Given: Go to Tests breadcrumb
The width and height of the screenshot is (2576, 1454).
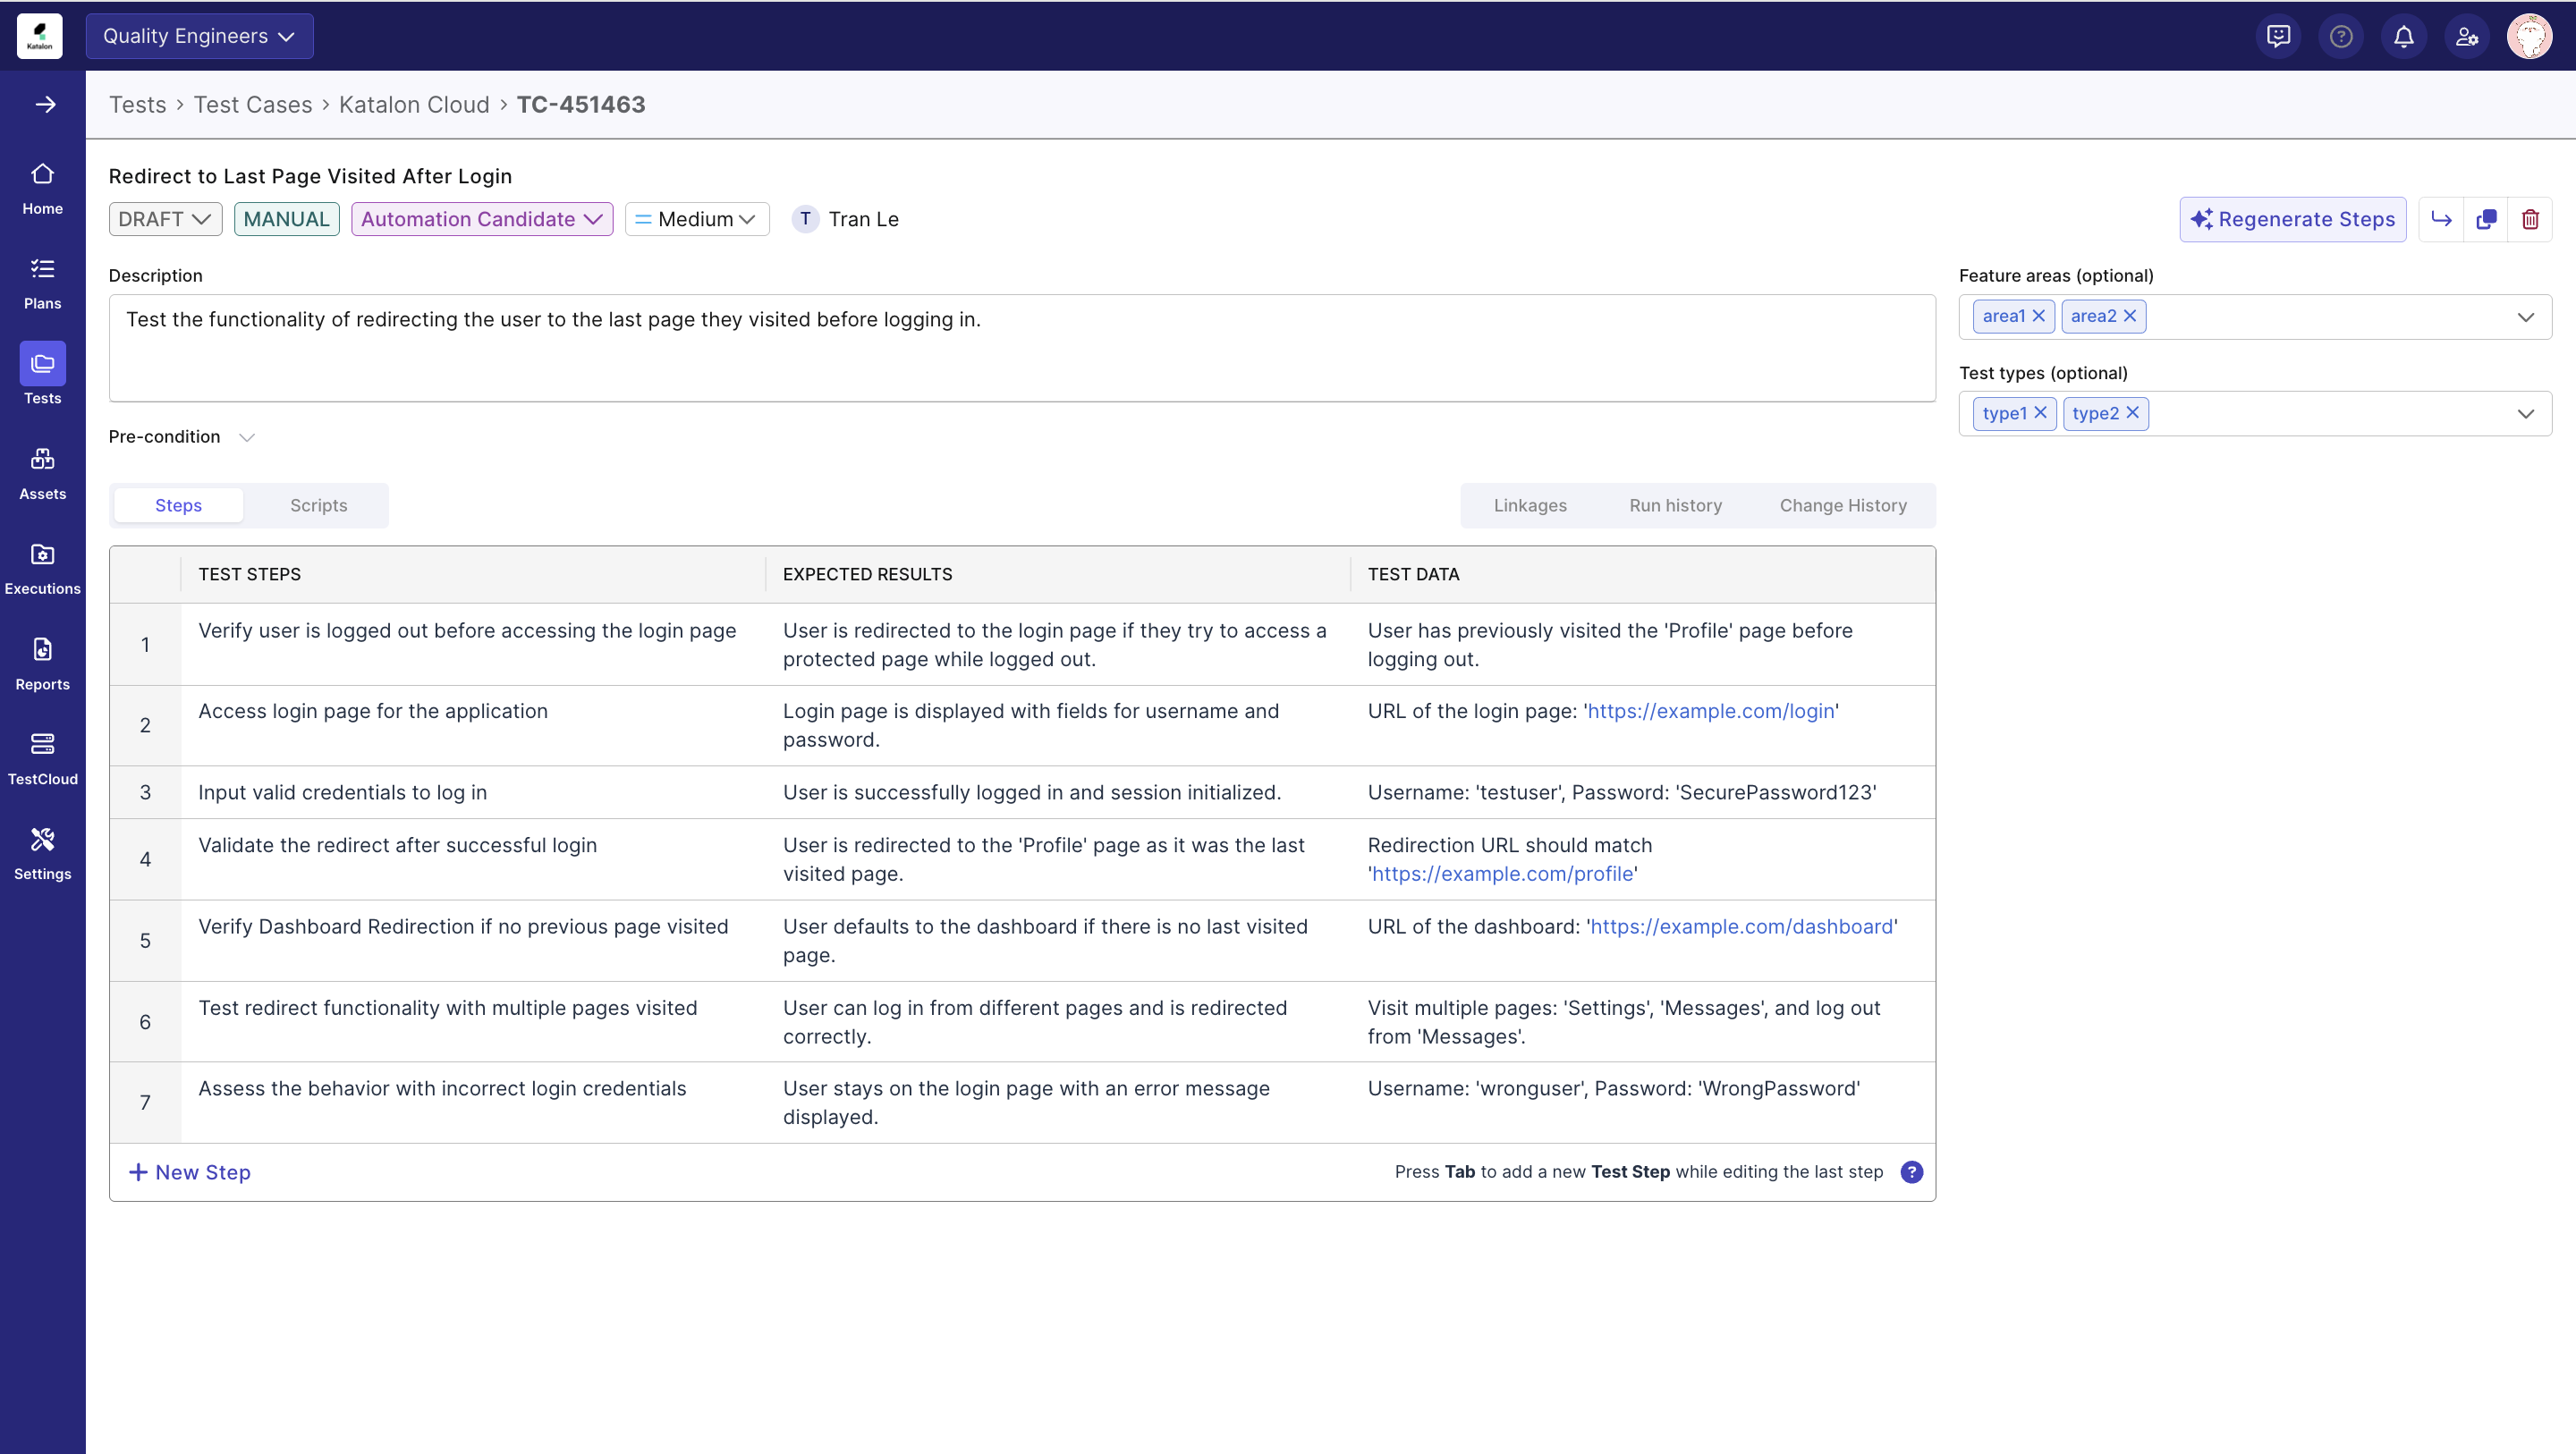Looking at the screenshot, I should tap(137, 104).
